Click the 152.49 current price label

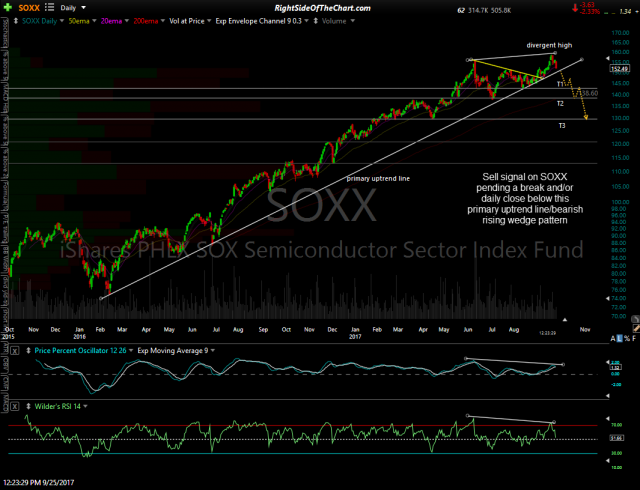(619, 69)
